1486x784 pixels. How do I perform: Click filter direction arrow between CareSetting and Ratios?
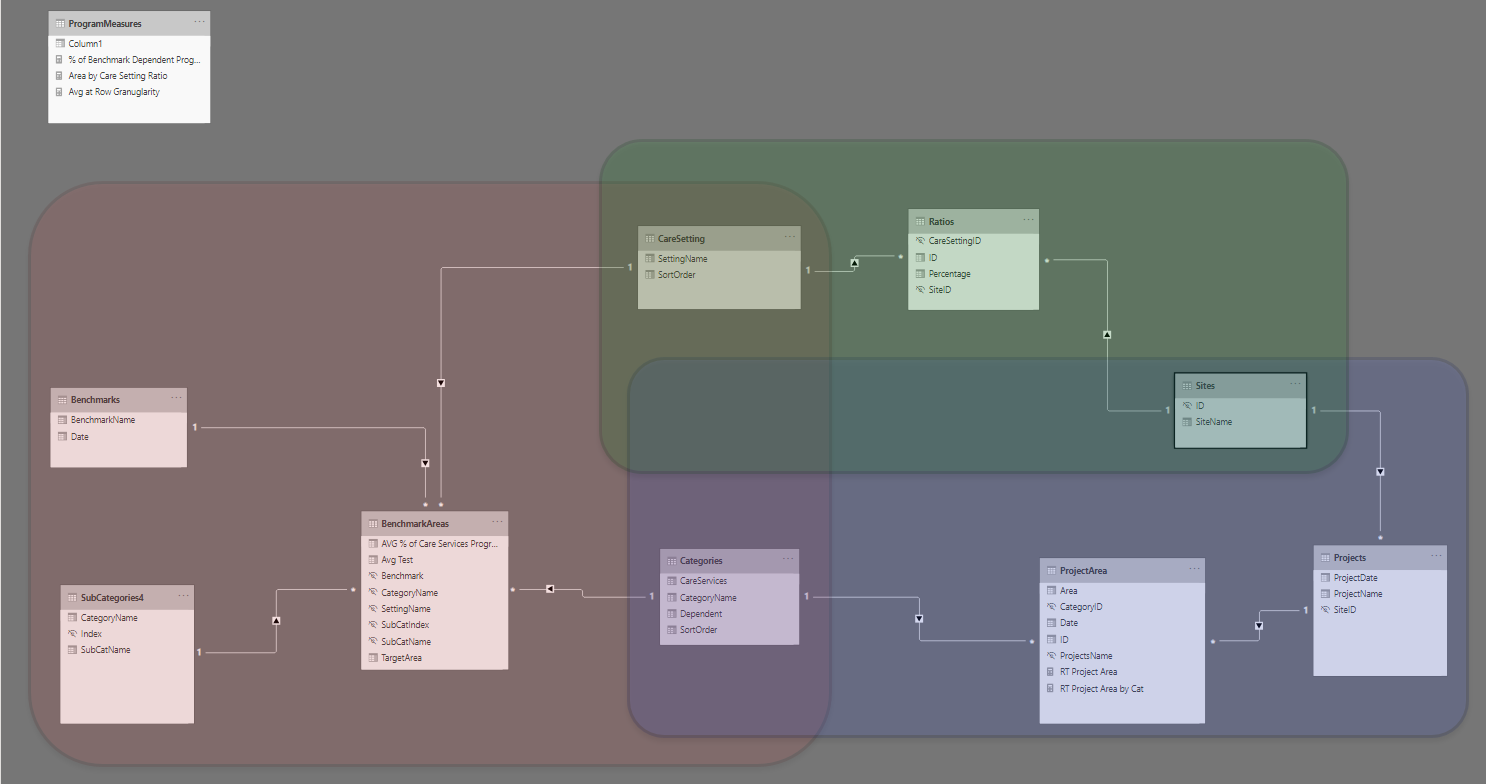[854, 263]
